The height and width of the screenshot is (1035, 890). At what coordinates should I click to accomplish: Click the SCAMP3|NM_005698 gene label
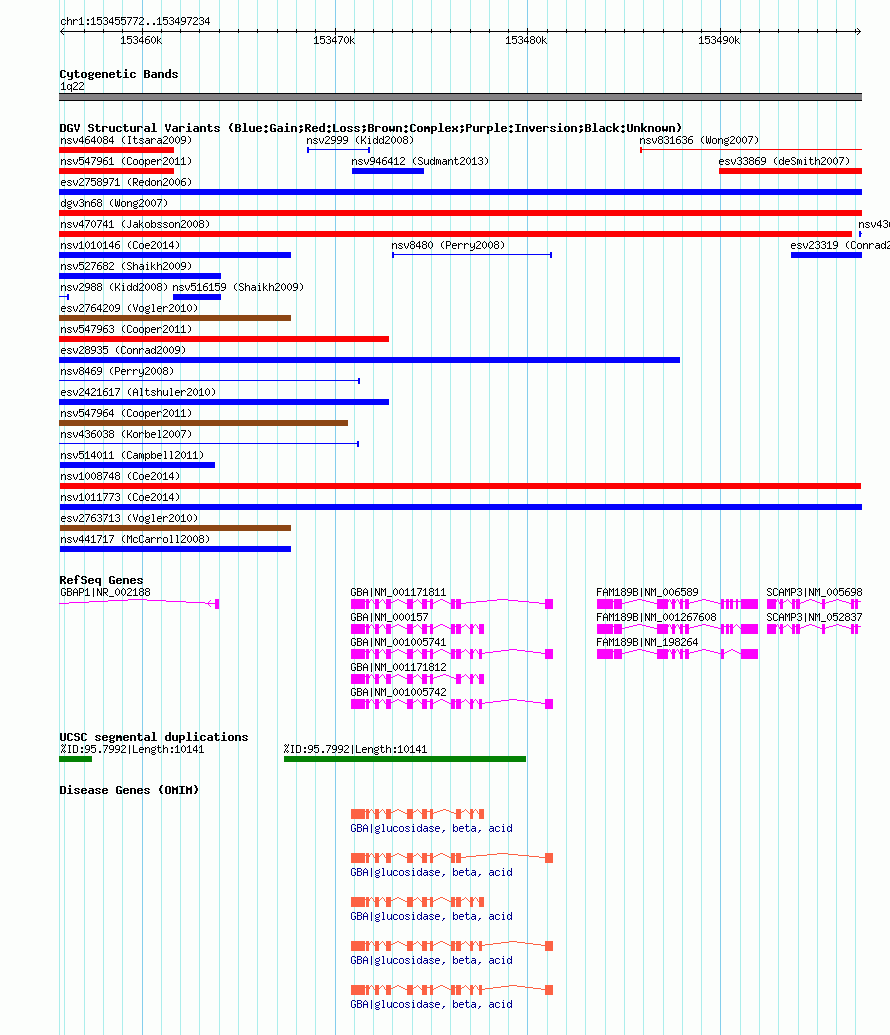point(814,592)
